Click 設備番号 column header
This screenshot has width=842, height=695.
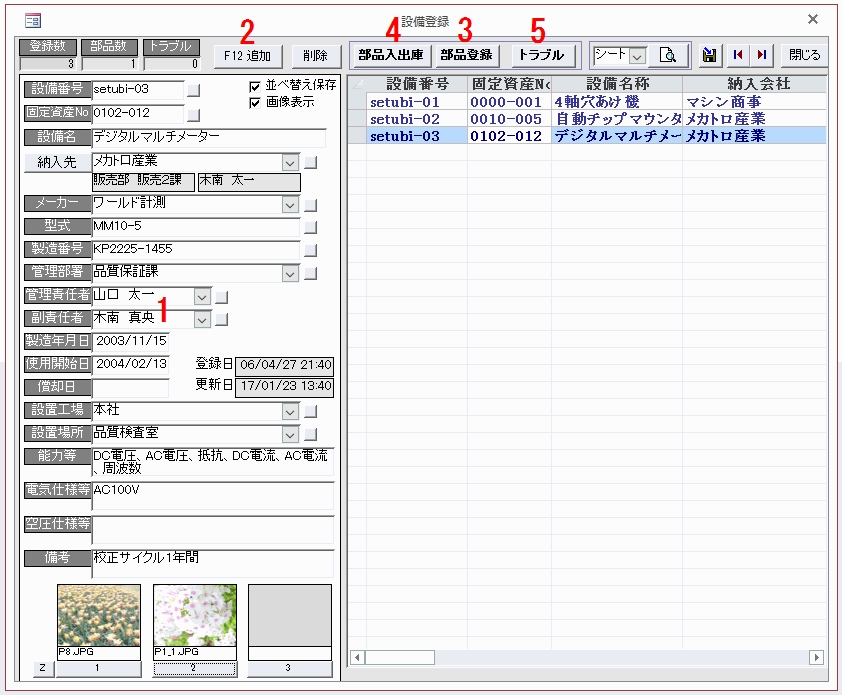click(417, 84)
